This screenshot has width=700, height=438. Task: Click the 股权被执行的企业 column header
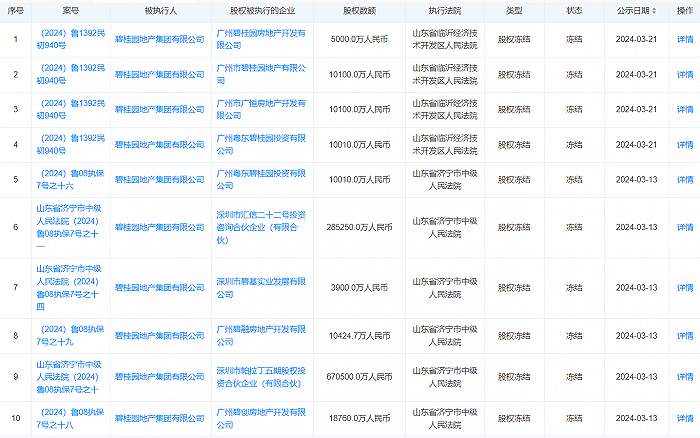262,11
